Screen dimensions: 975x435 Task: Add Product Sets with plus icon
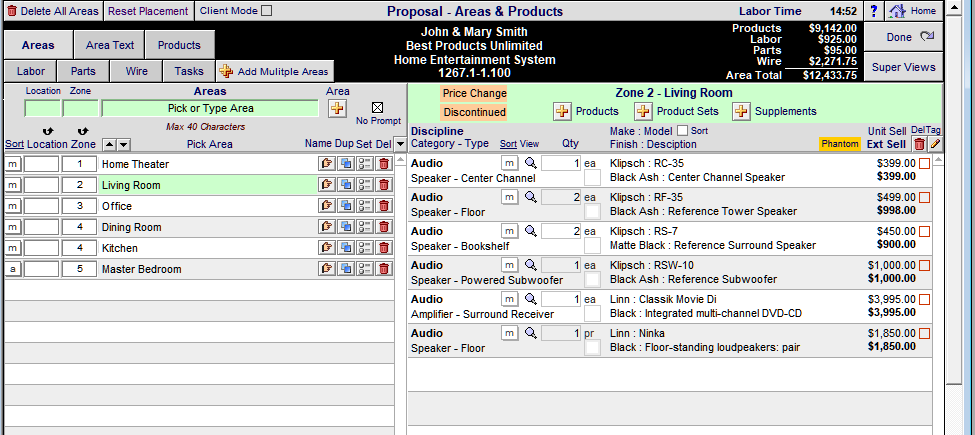coord(643,111)
